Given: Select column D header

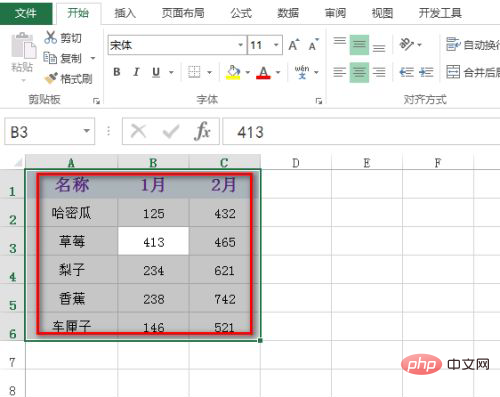Looking at the screenshot, I should coord(296,163).
